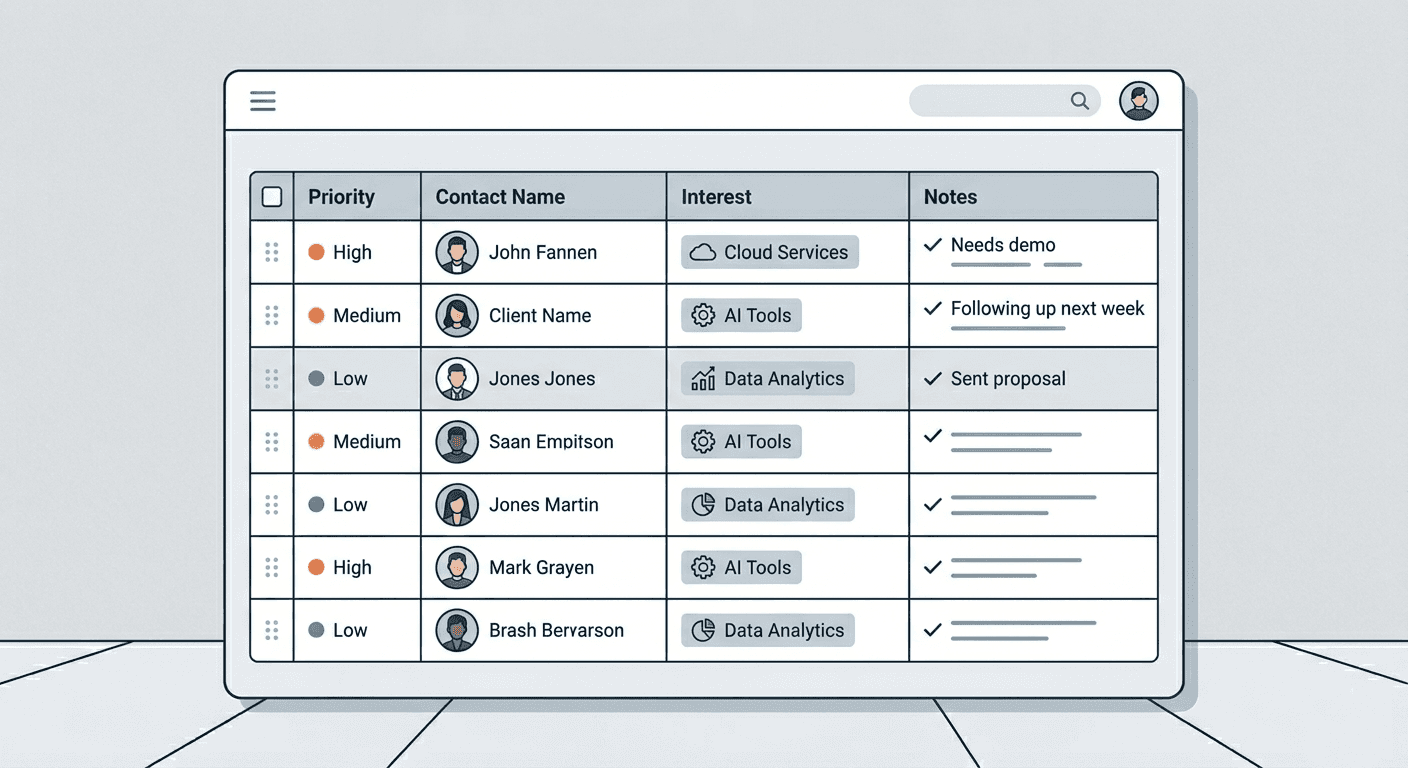Select the user profile icon top right

pos(1138,100)
